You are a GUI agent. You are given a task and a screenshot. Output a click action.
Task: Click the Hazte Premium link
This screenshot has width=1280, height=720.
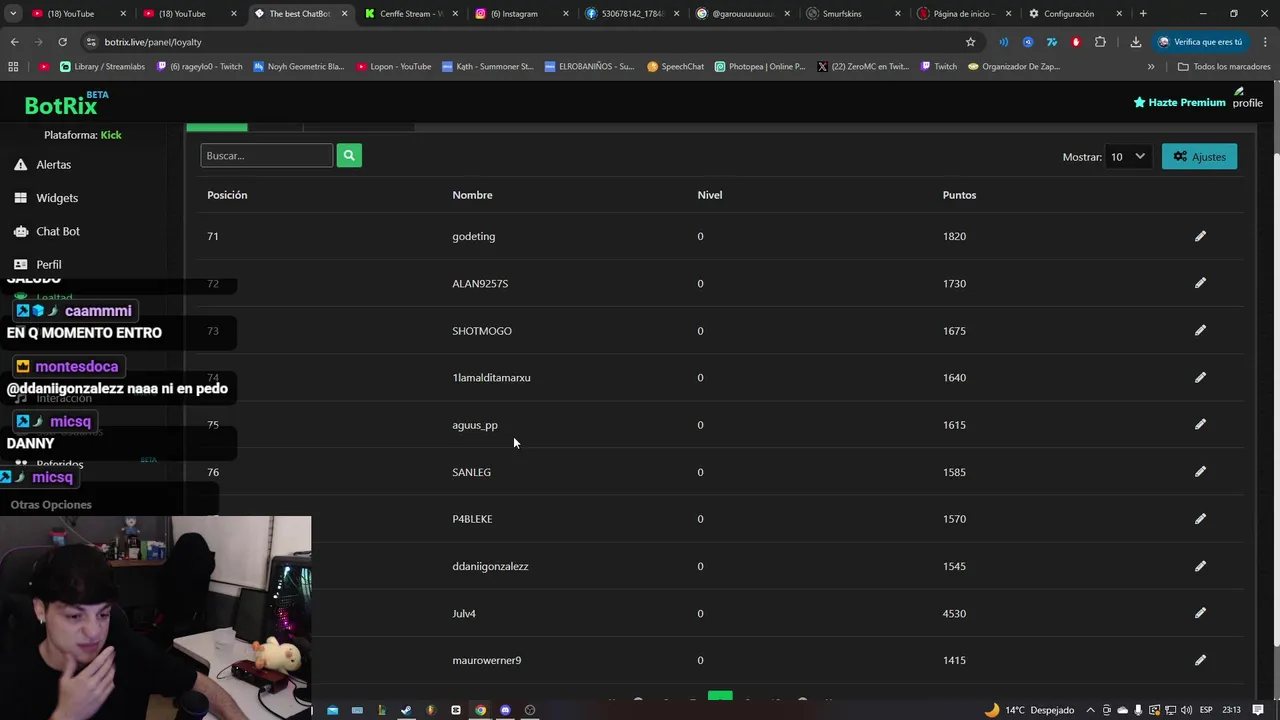click(1179, 102)
